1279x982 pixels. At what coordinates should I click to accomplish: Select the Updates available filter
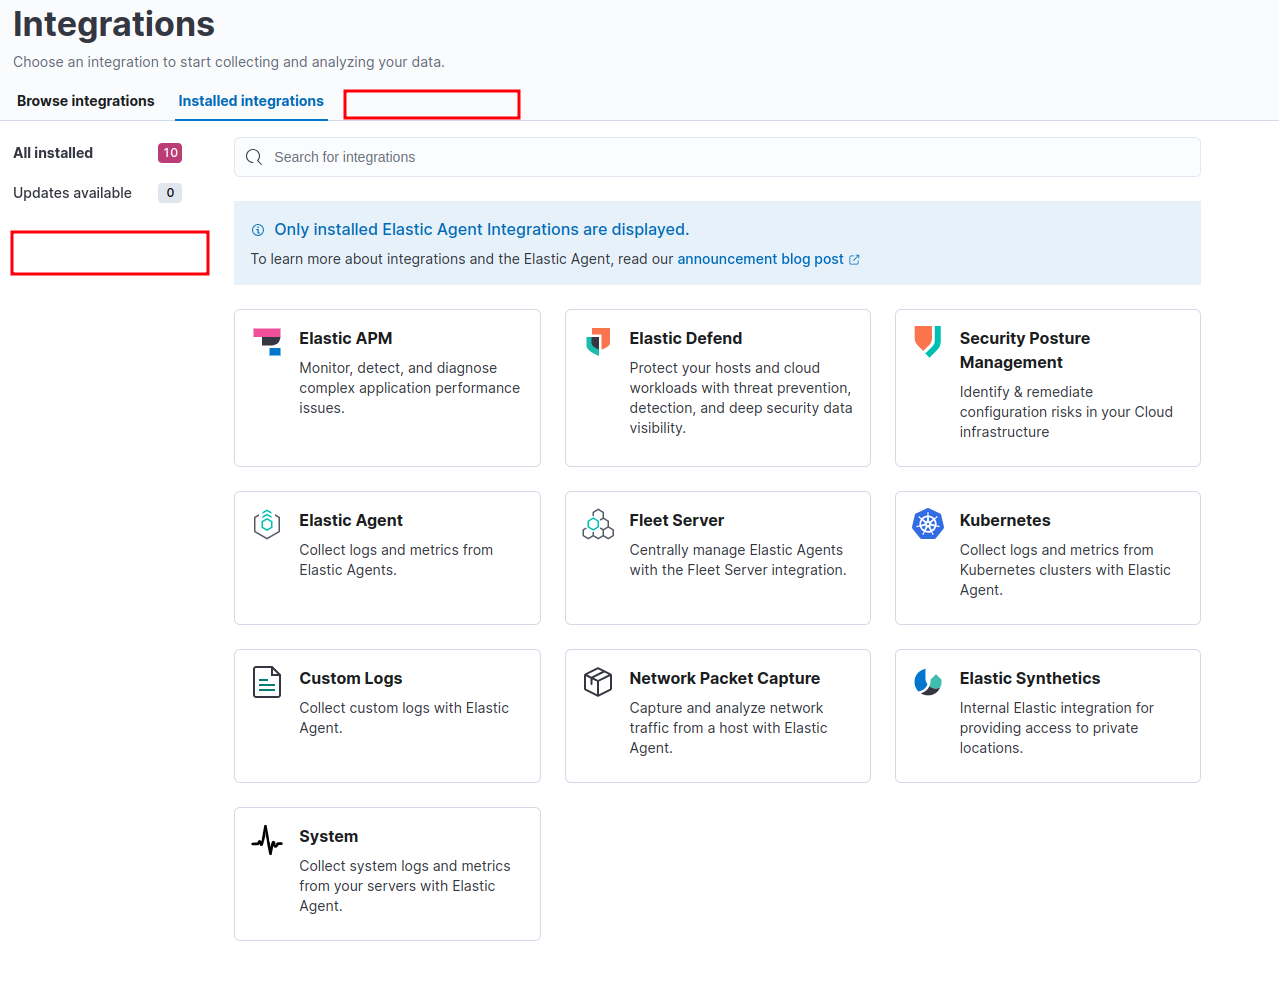[72, 192]
